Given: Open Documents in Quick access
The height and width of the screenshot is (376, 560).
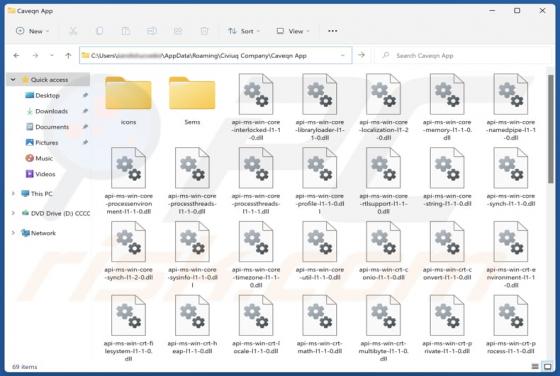Looking at the screenshot, I should [52, 127].
